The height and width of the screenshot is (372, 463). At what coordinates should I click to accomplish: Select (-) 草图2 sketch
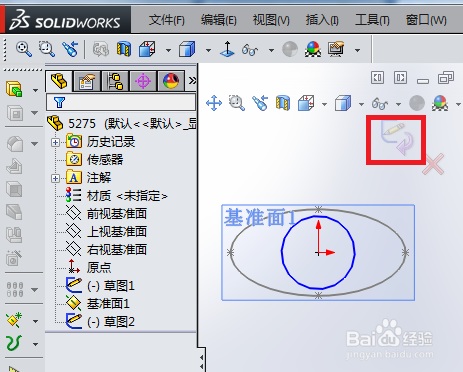click(111, 322)
